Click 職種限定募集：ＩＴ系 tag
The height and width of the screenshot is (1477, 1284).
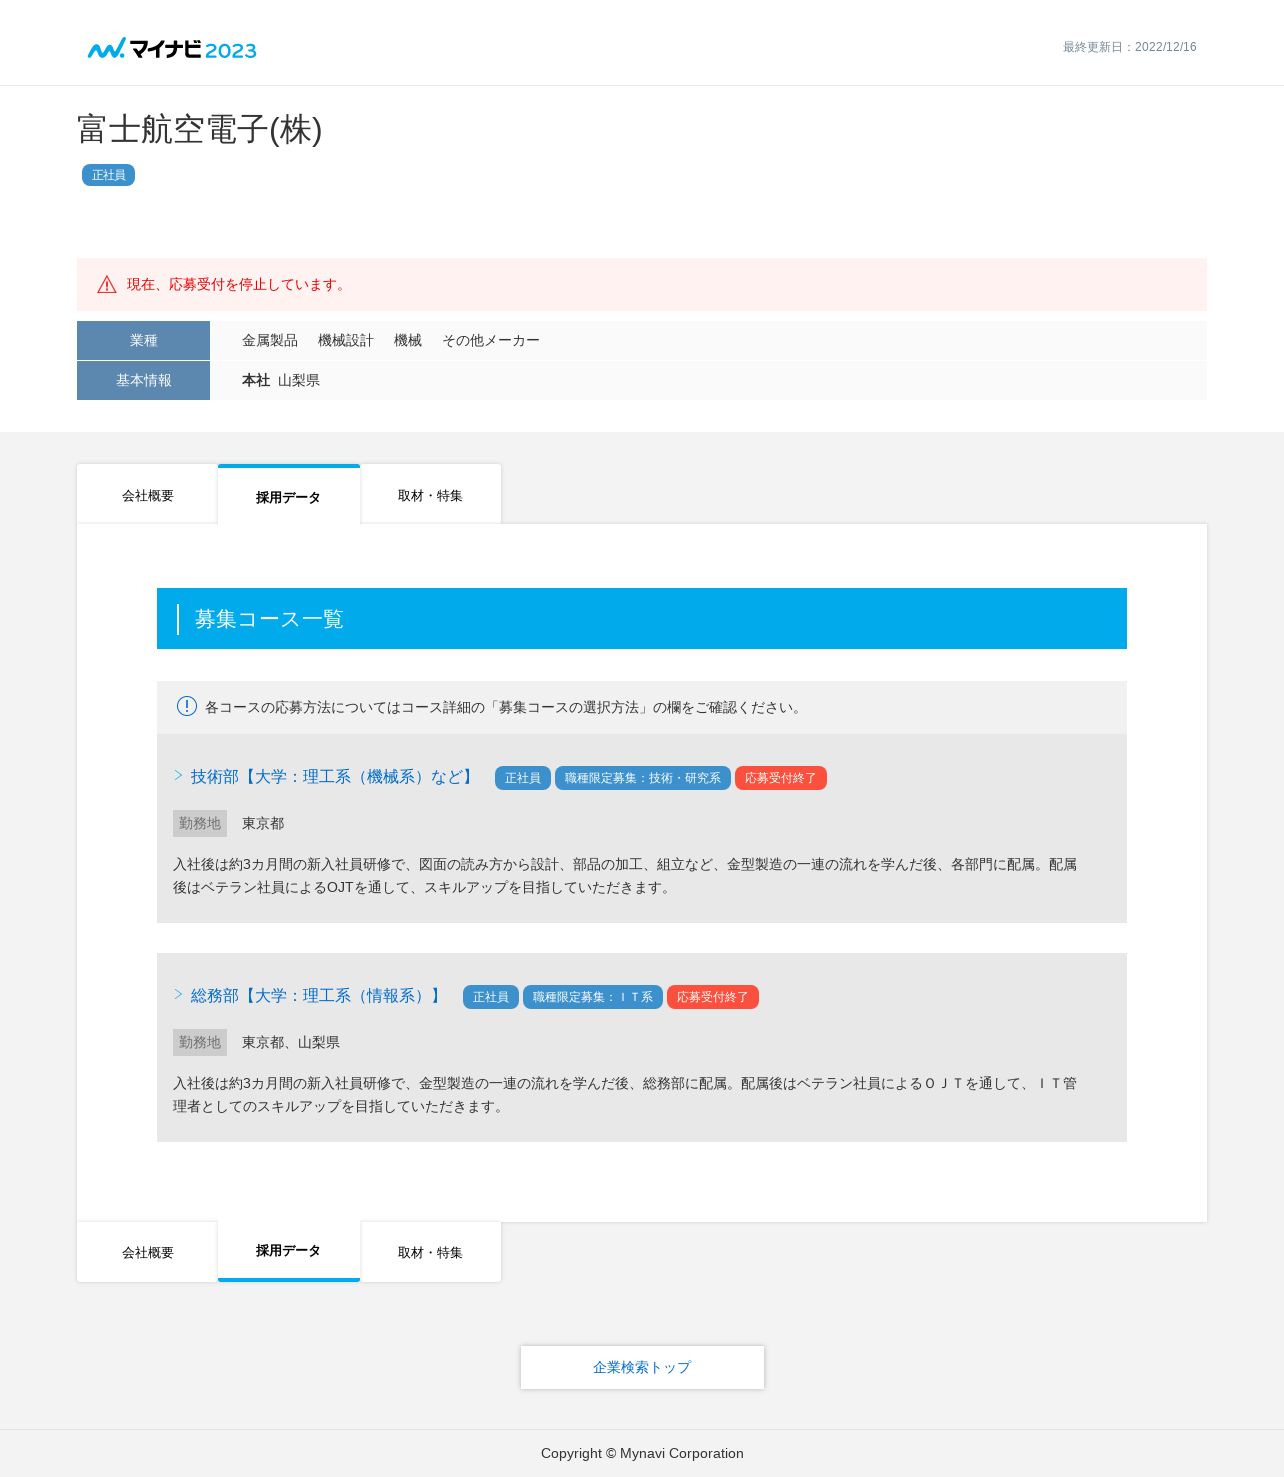pos(592,997)
